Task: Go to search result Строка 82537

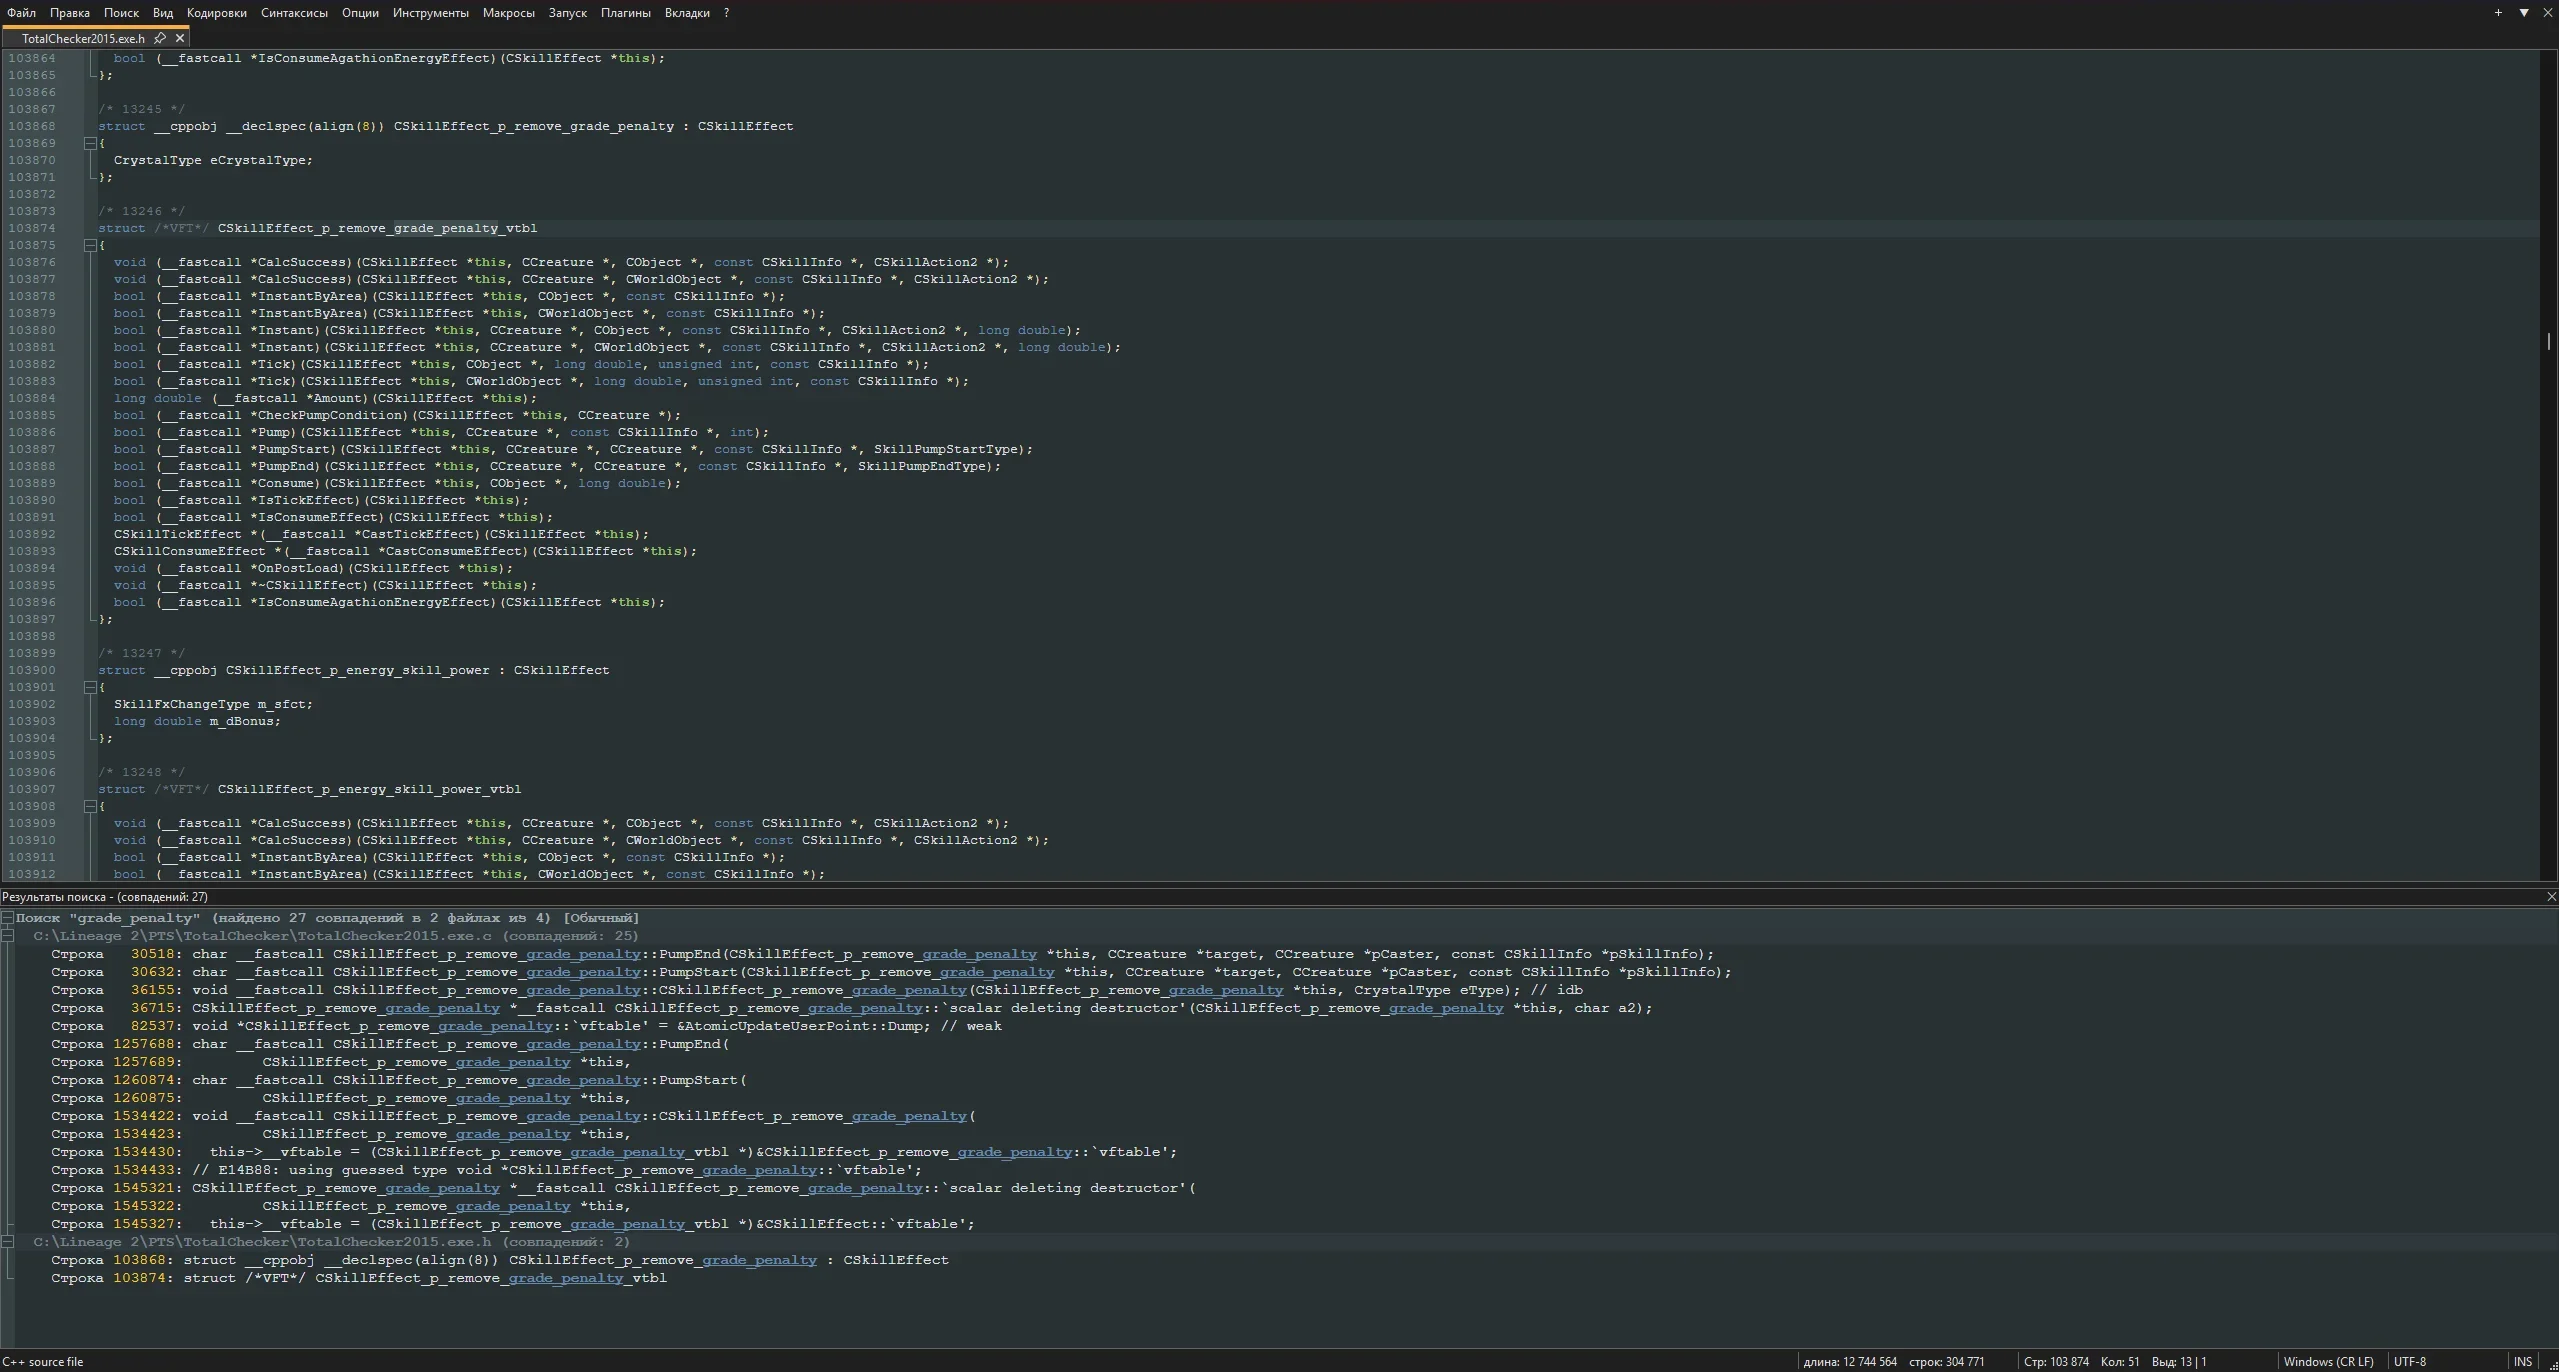Action: point(526,1026)
